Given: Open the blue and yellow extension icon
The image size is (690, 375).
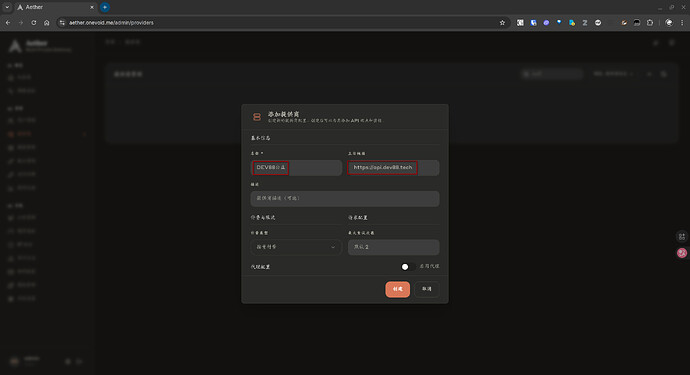Looking at the screenshot, I should click(572, 22).
